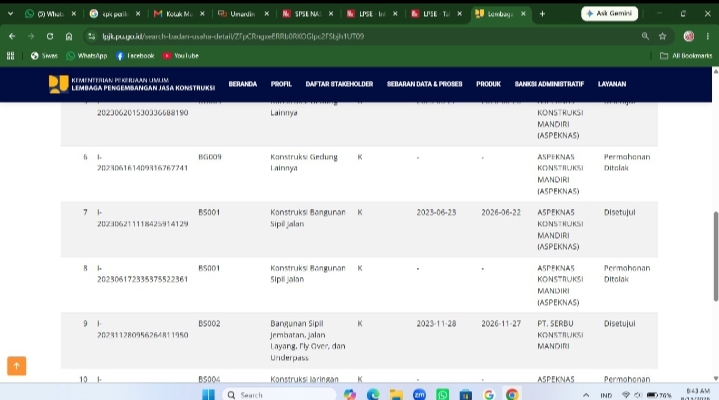Select Bangunan Sipil Jembatan description in row 9
The width and height of the screenshot is (719, 400).
click(307, 340)
